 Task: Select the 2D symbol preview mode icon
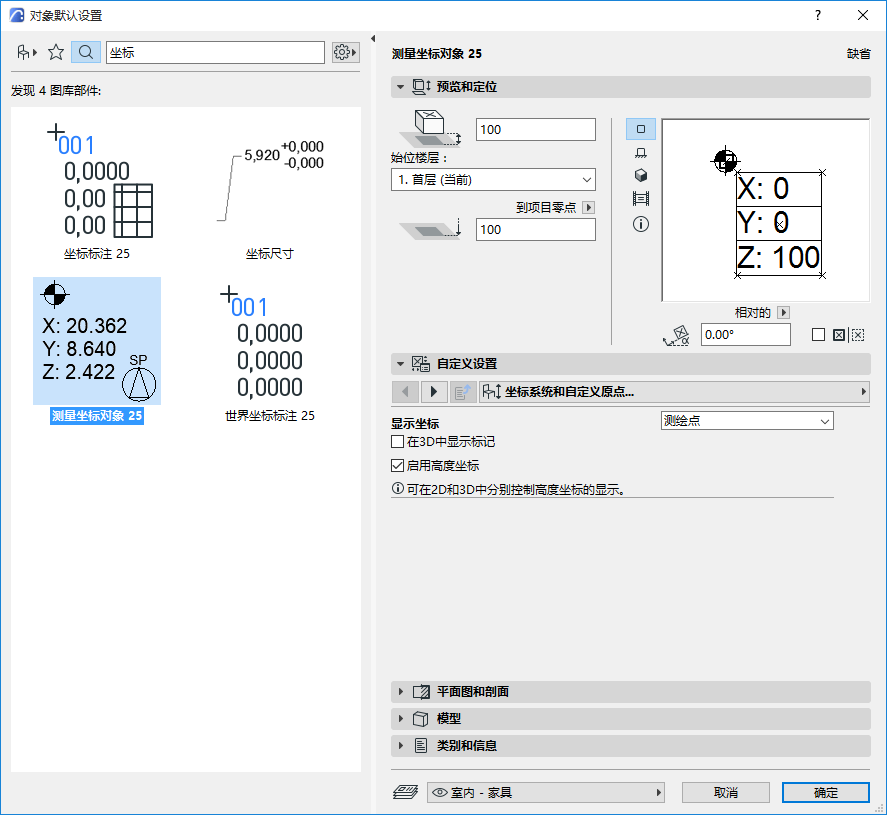[x=640, y=128]
